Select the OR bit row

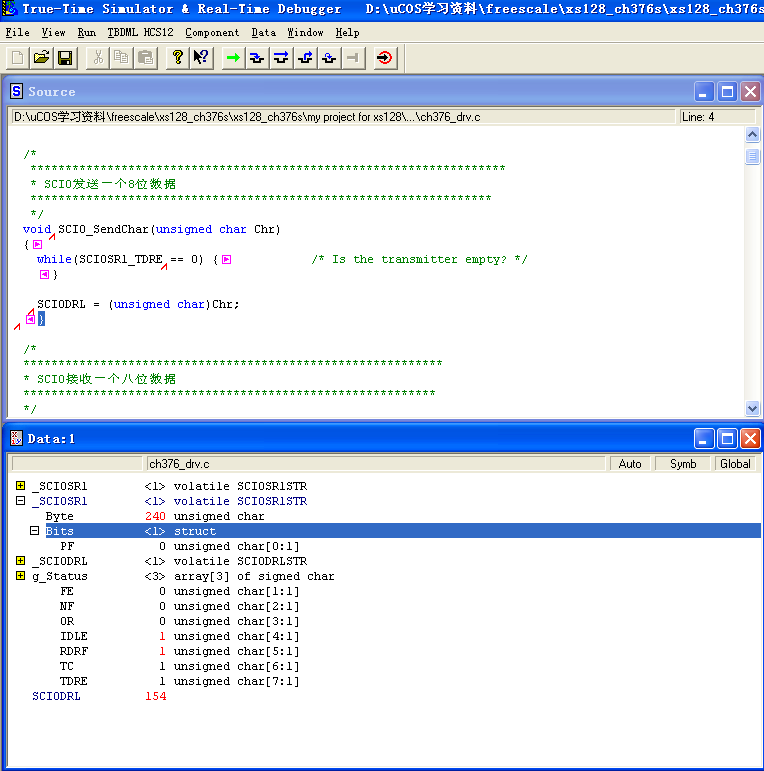pos(386,621)
